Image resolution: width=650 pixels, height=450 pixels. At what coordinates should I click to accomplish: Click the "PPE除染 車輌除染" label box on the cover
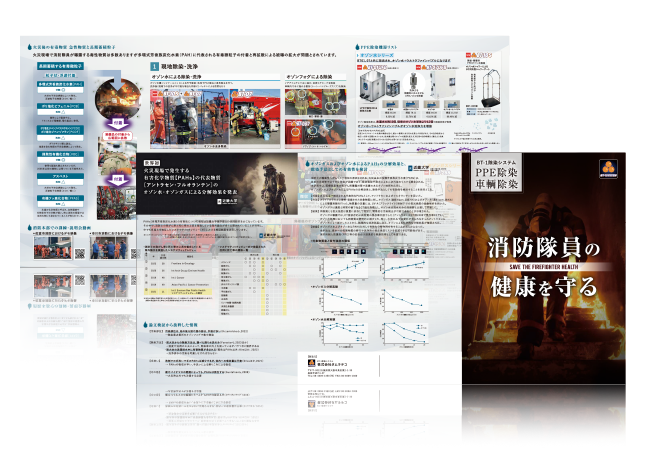(x=496, y=174)
